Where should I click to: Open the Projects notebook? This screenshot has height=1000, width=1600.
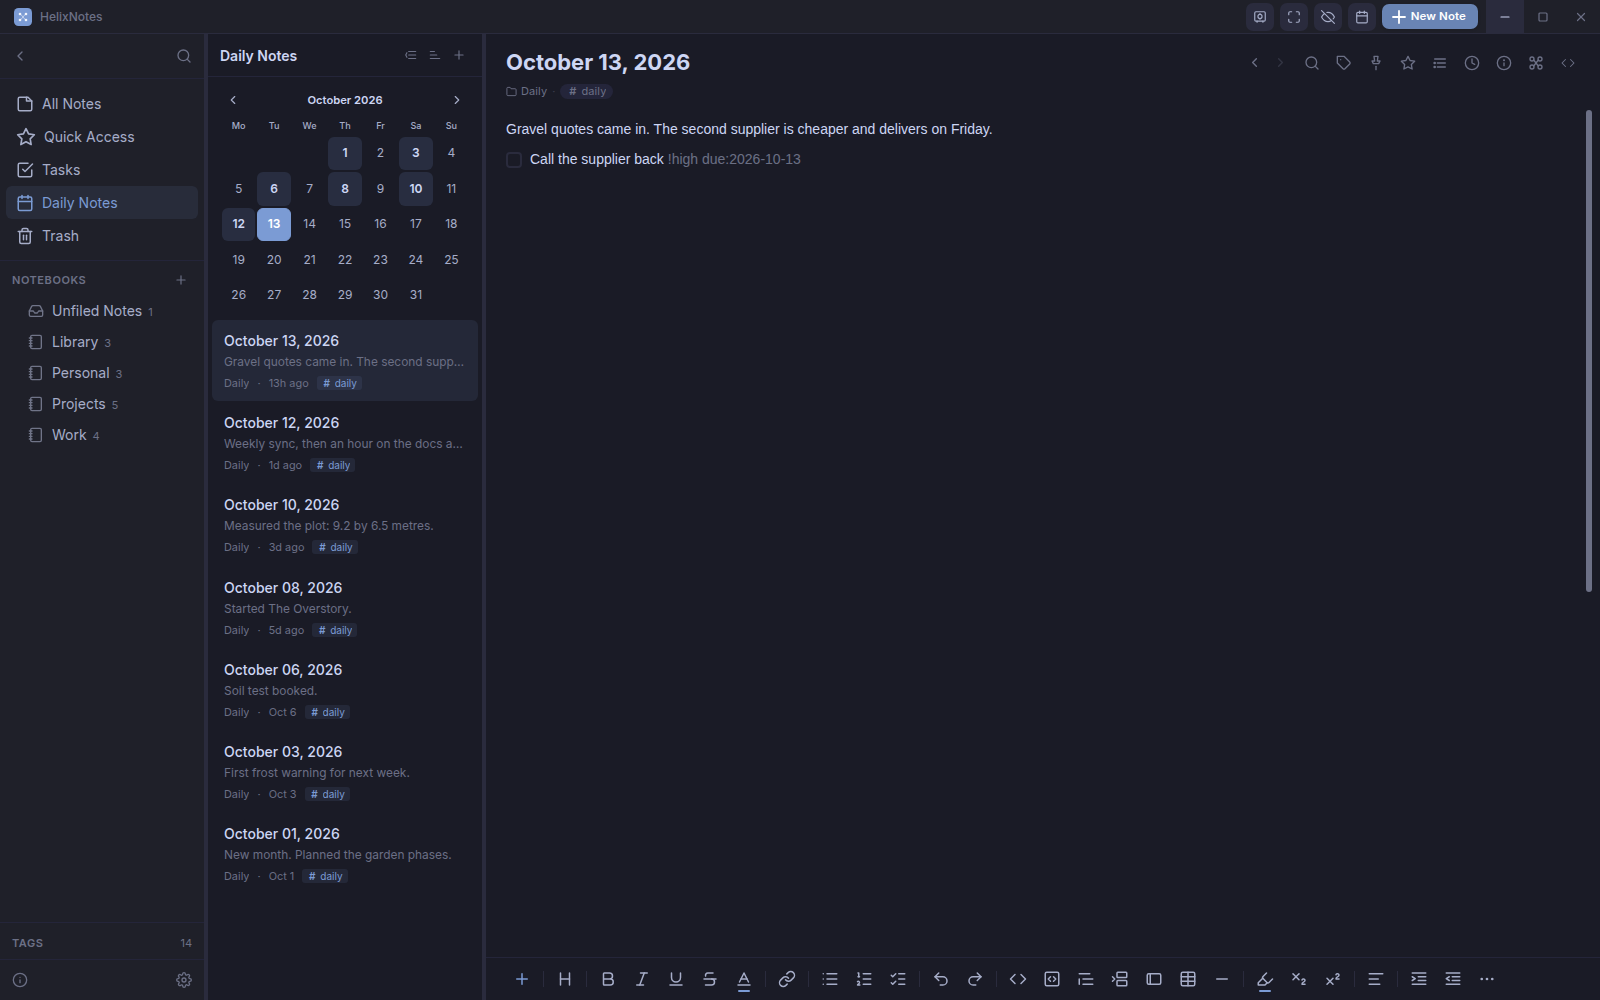click(102, 404)
